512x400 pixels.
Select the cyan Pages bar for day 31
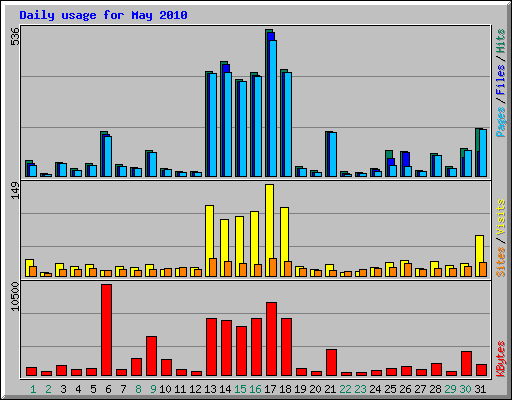[x=483, y=153]
